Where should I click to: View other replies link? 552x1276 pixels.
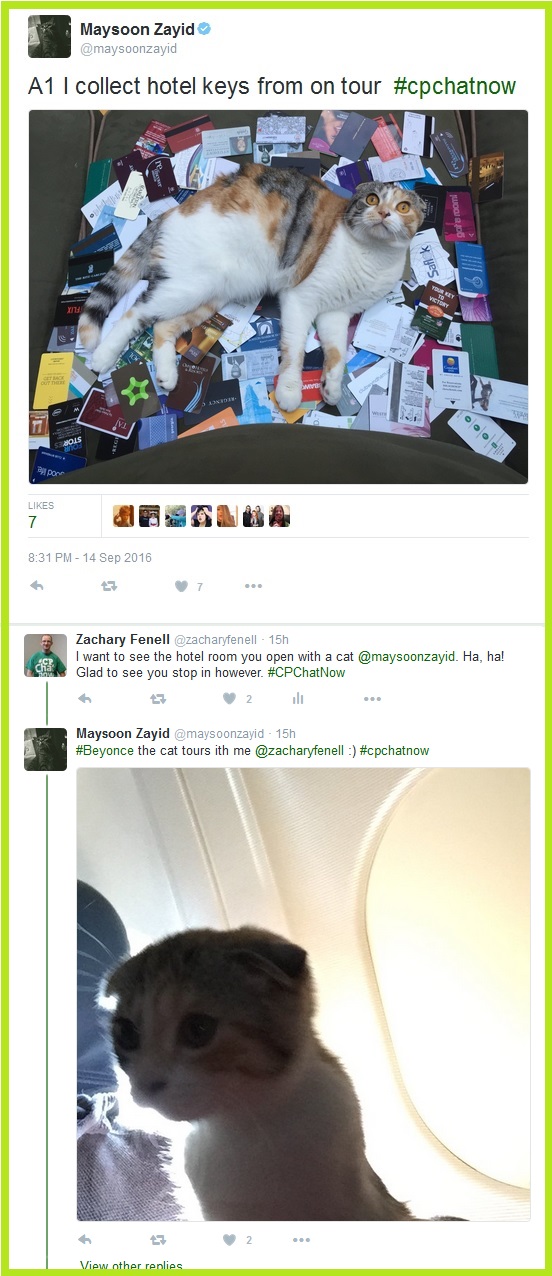(129, 1267)
